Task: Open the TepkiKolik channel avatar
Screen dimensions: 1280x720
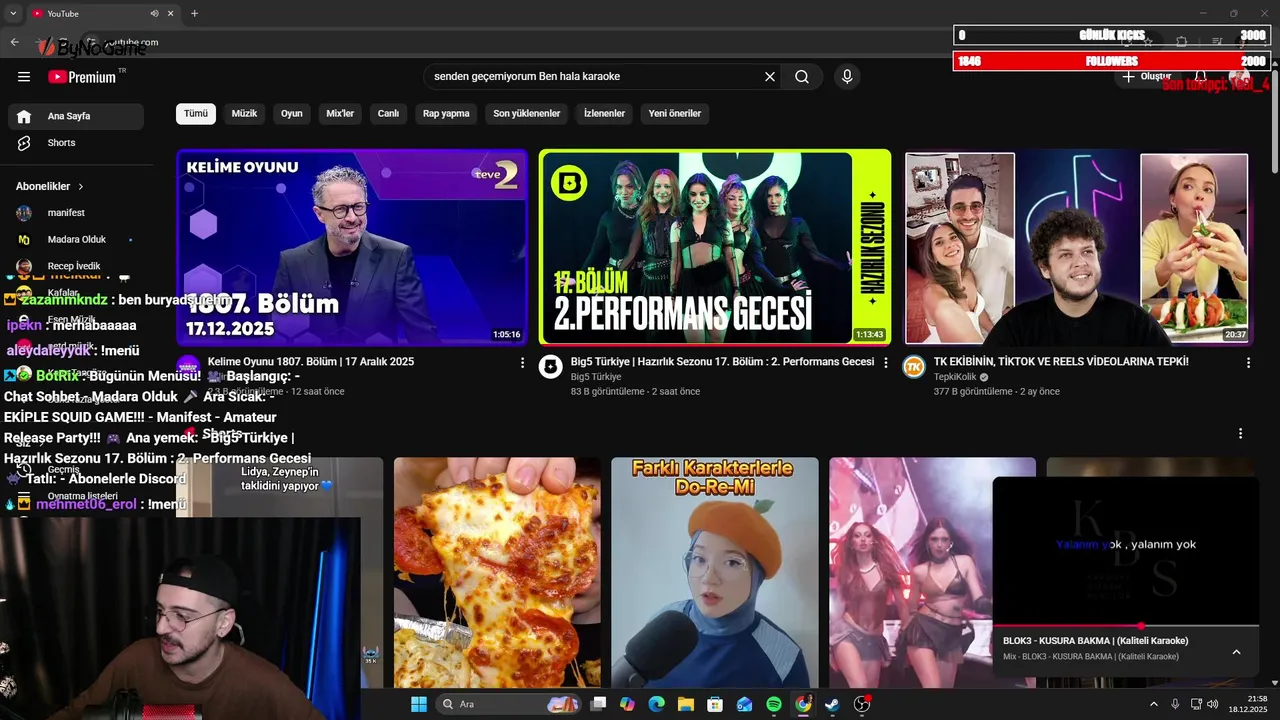Action: (x=914, y=367)
